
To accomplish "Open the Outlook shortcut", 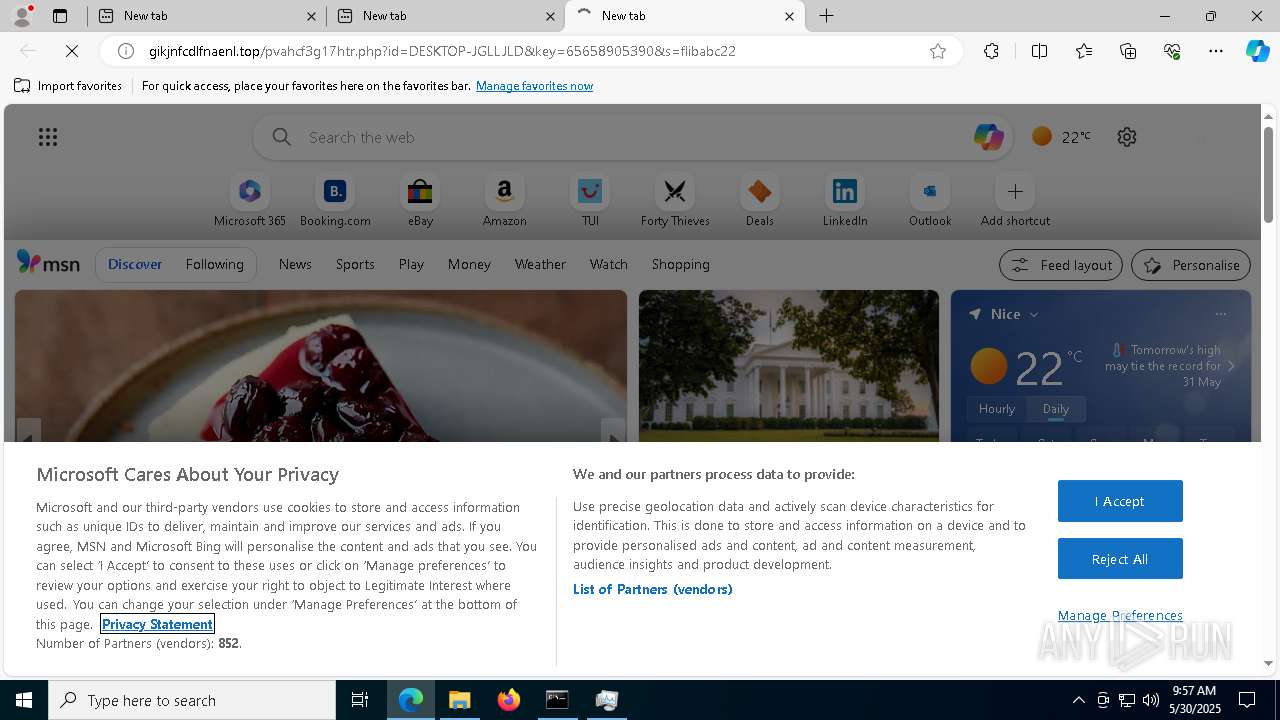I will point(930,201).
